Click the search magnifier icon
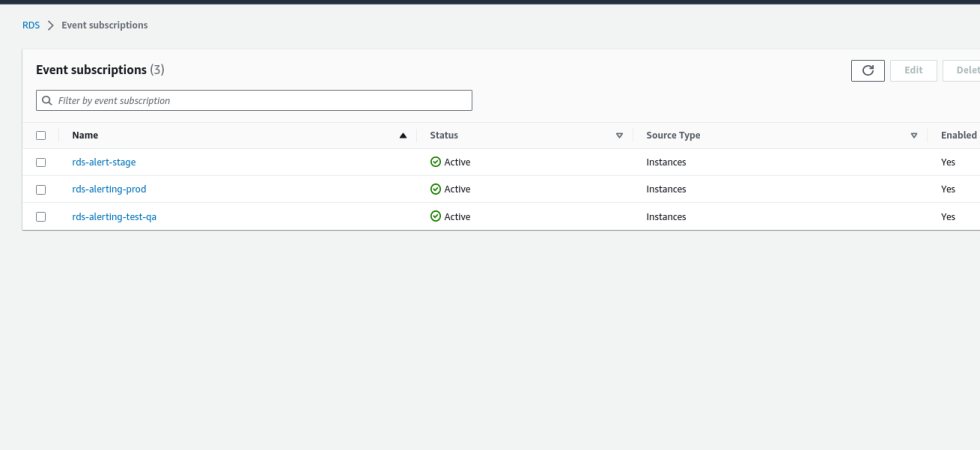The image size is (980, 450). (x=47, y=101)
